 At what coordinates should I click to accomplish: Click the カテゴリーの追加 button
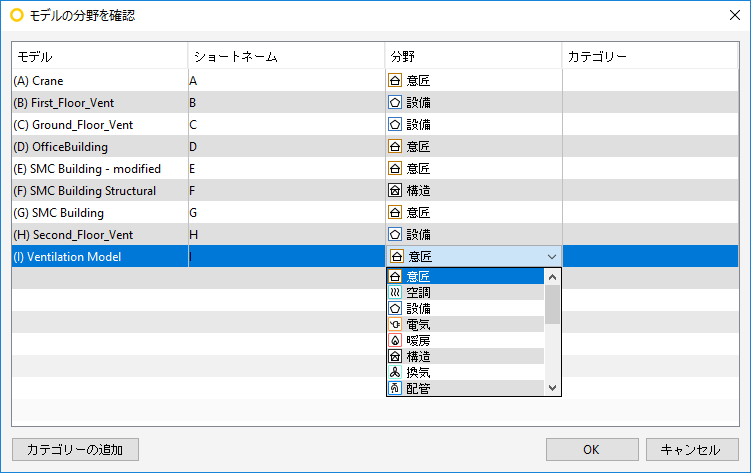point(75,450)
